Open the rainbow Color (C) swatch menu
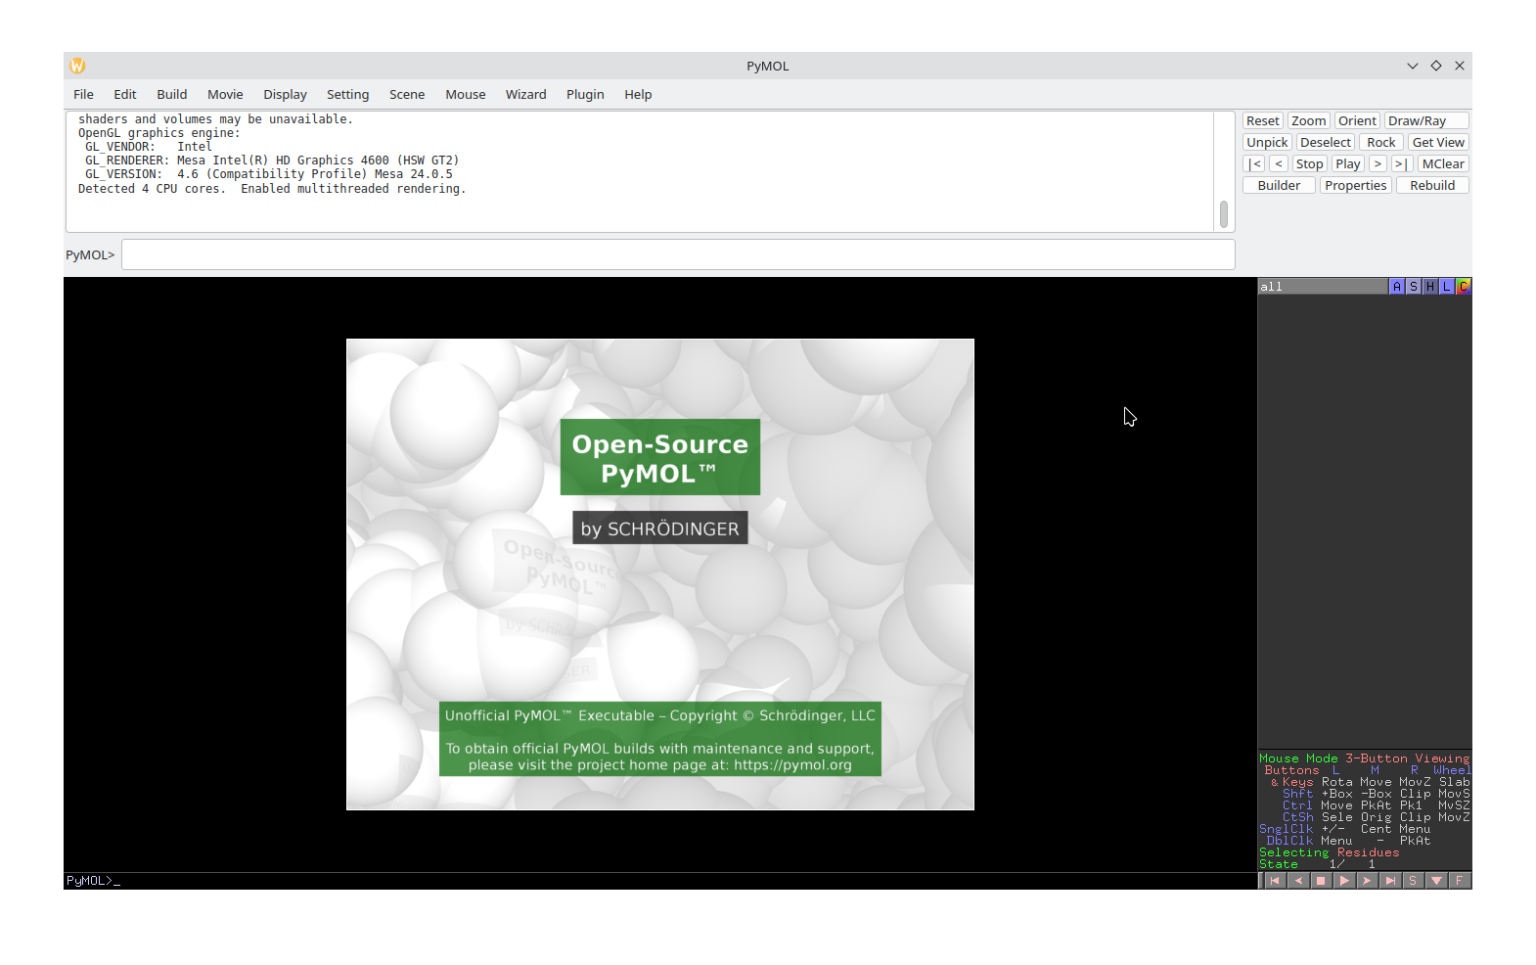This screenshot has height=965, width=1536. pyautogui.click(x=1463, y=286)
